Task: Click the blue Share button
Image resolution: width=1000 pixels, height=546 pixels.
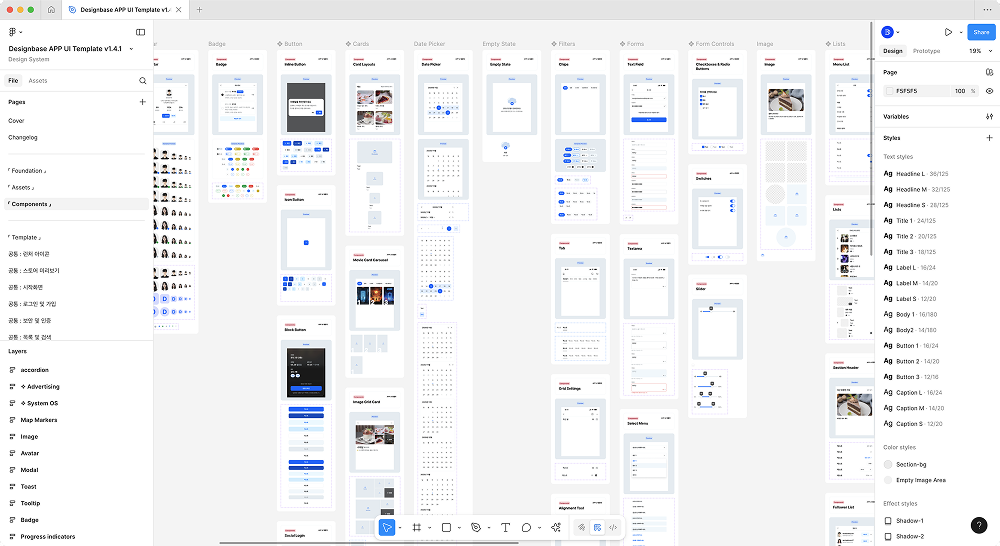Action: [981, 32]
